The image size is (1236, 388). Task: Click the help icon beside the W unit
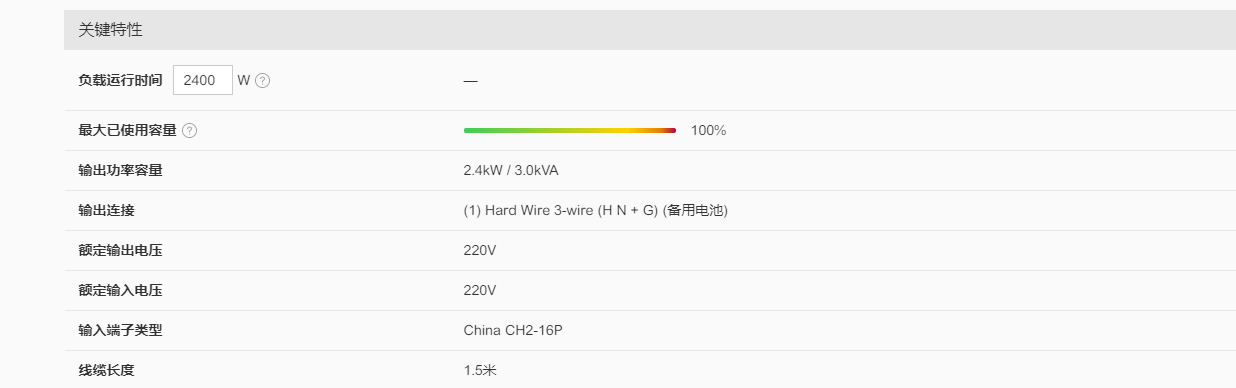coord(263,81)
